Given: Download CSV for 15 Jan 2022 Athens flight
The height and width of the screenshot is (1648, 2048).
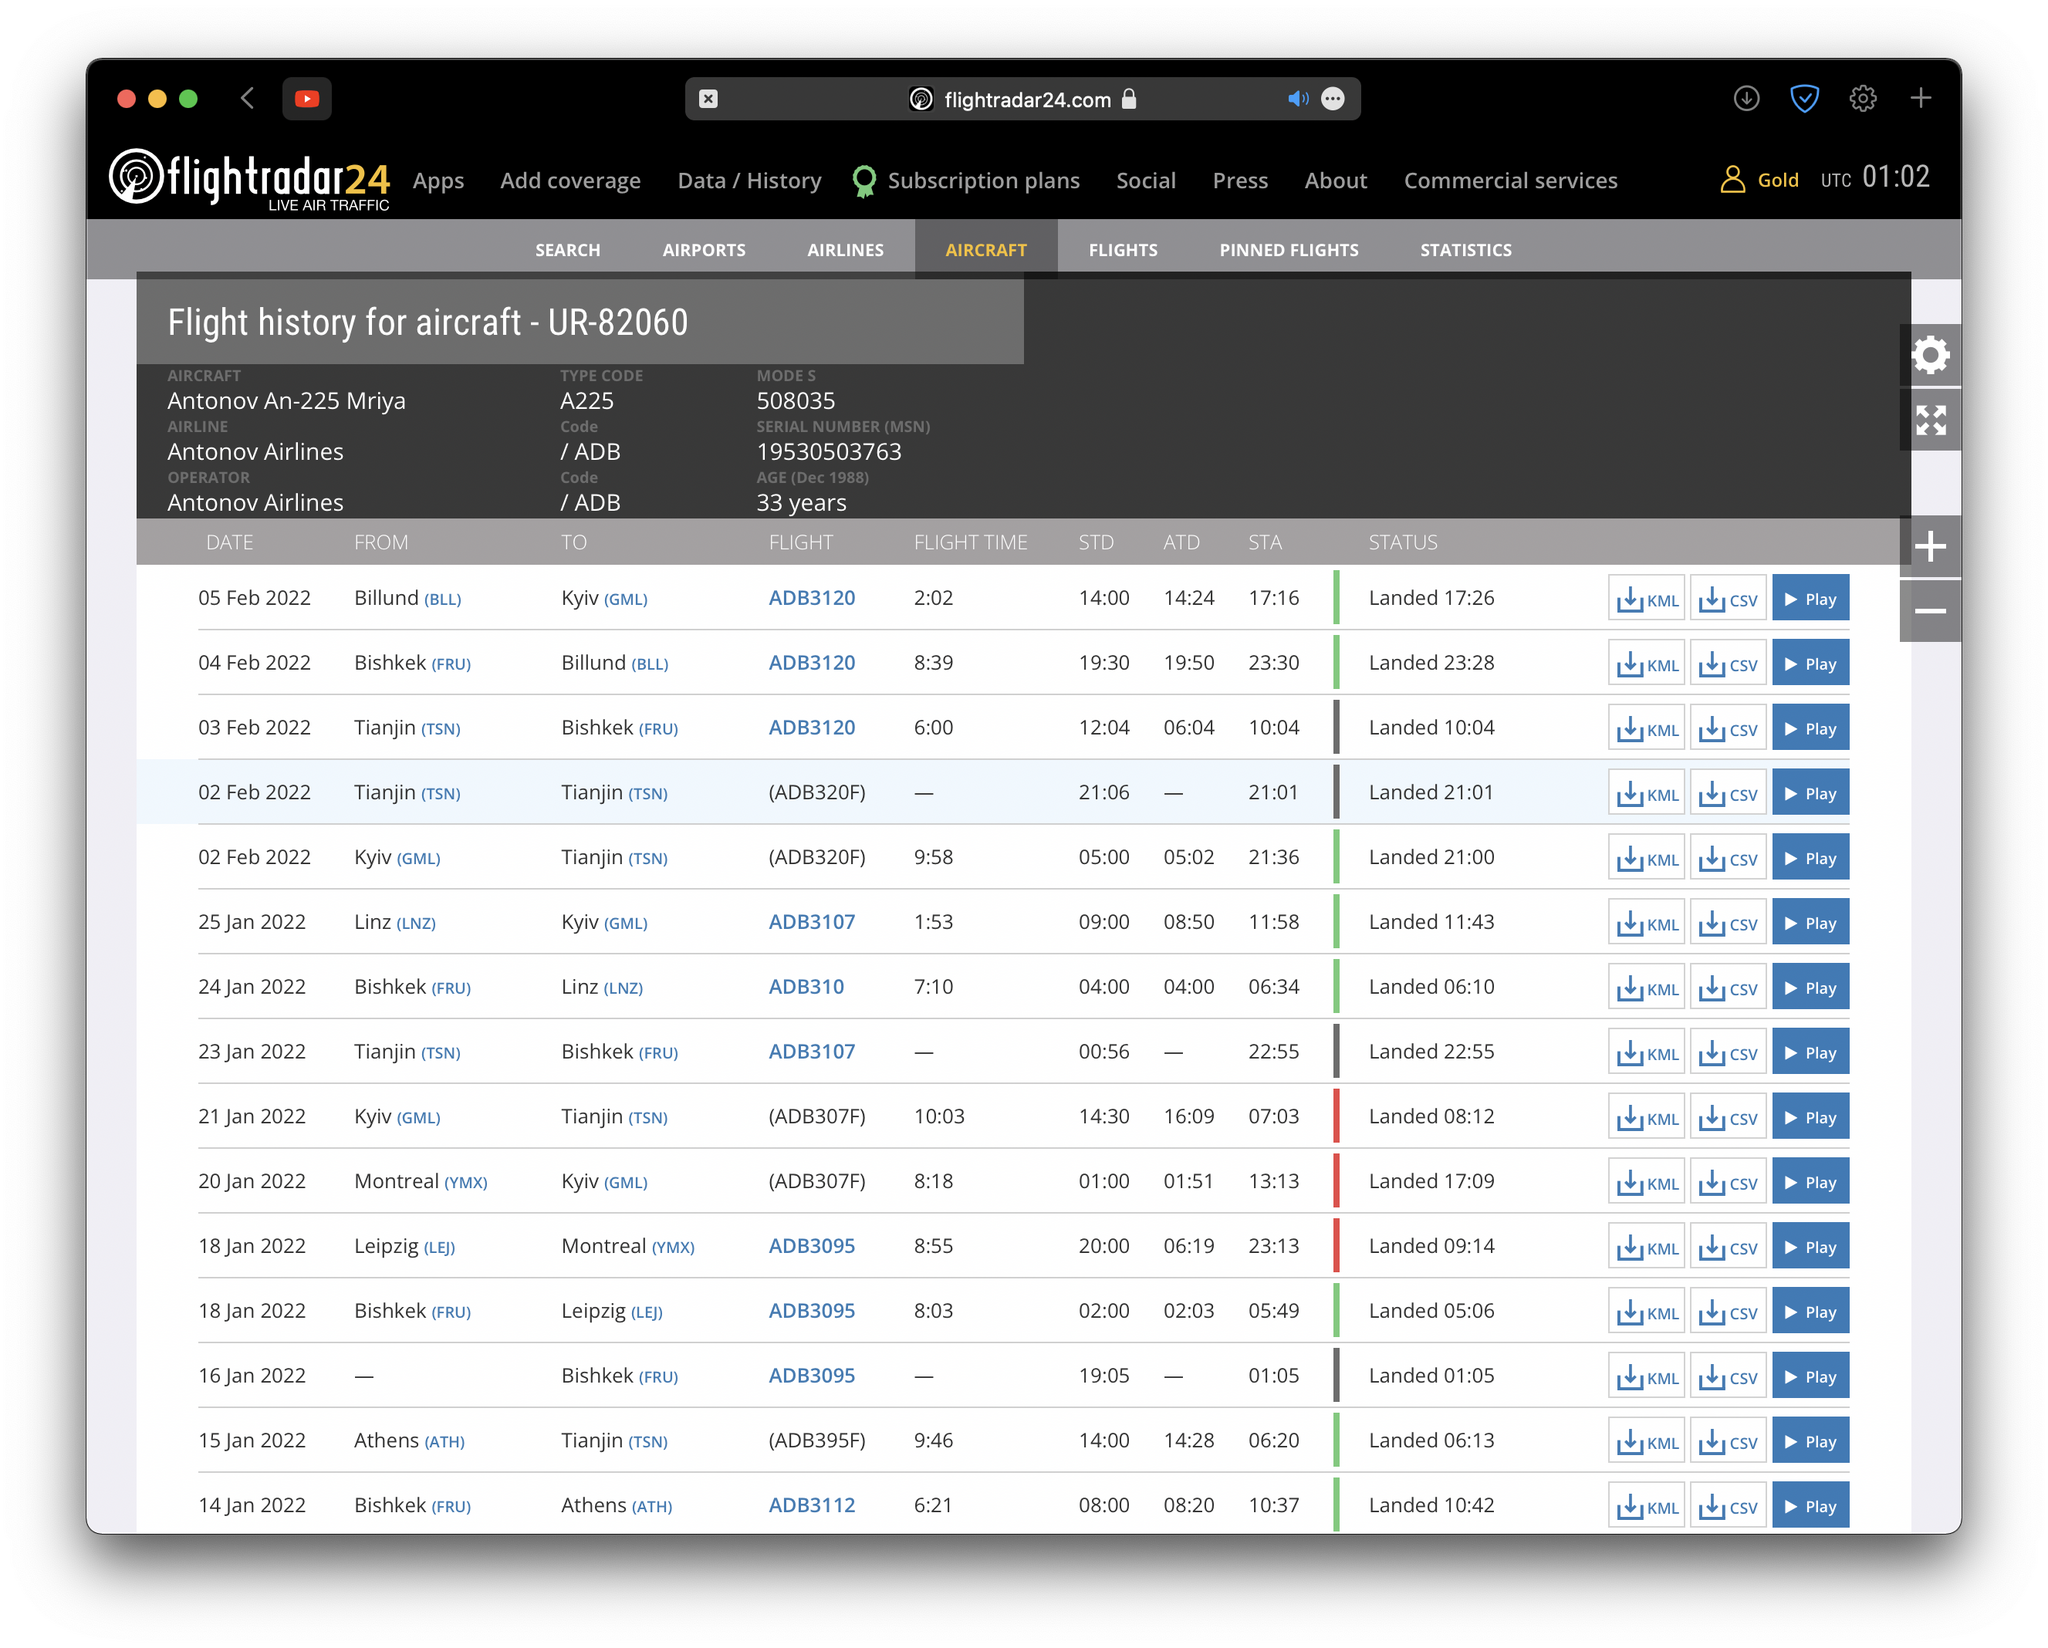Looking at the screenshot, I should point(1728,1442).
